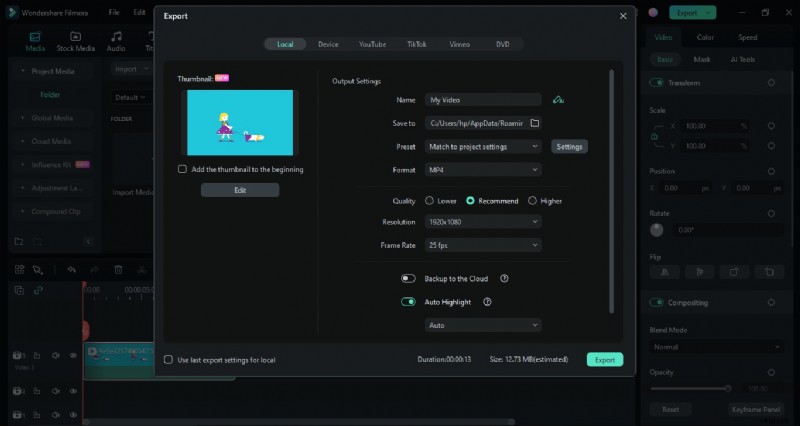Select the Higher quality radio button

click(532, 201)
